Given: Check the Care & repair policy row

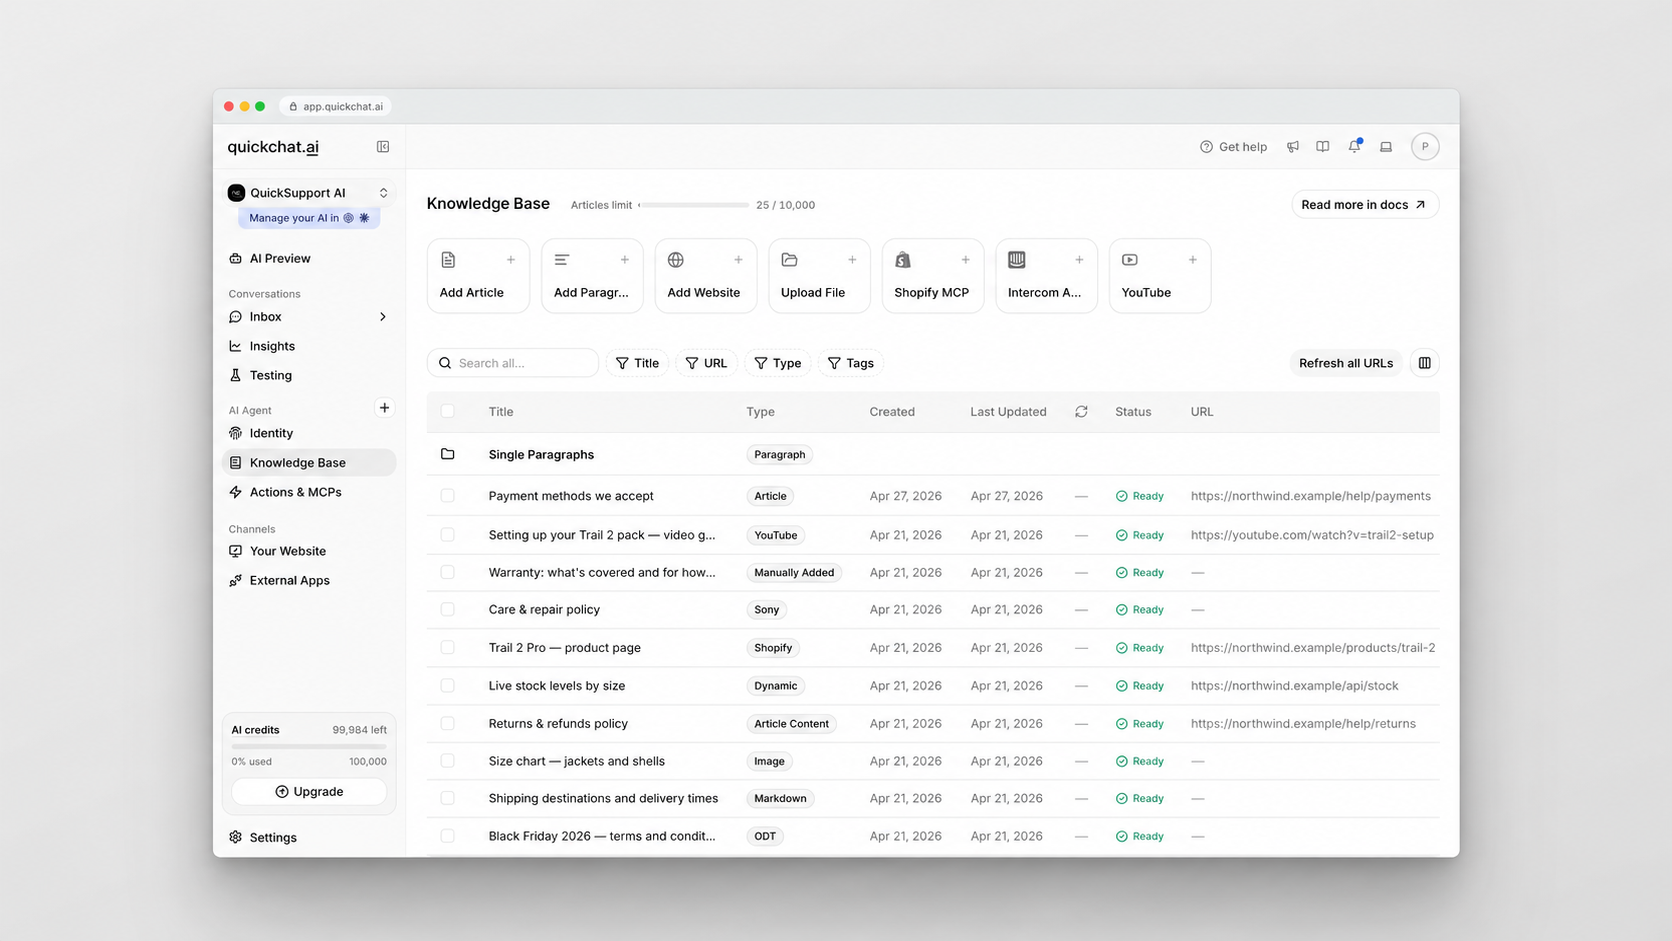Looking at the screenshot, I should tap(448, 609).
